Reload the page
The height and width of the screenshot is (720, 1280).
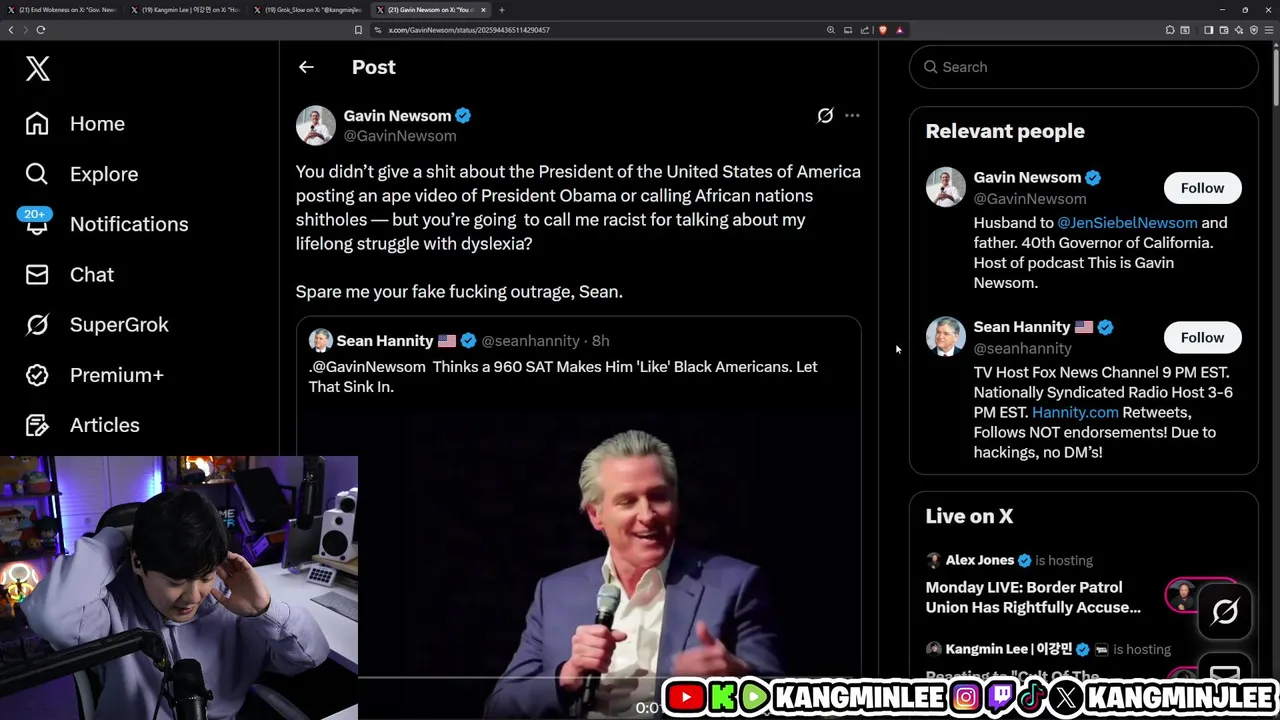[41, 30]
